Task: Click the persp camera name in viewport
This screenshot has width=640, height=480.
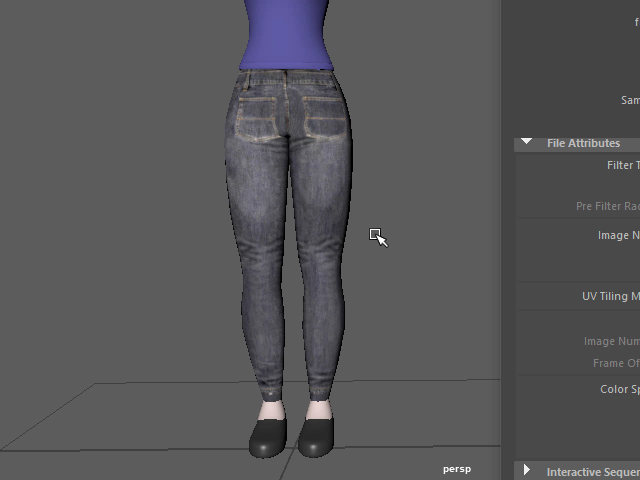Action: coord(457,468)
